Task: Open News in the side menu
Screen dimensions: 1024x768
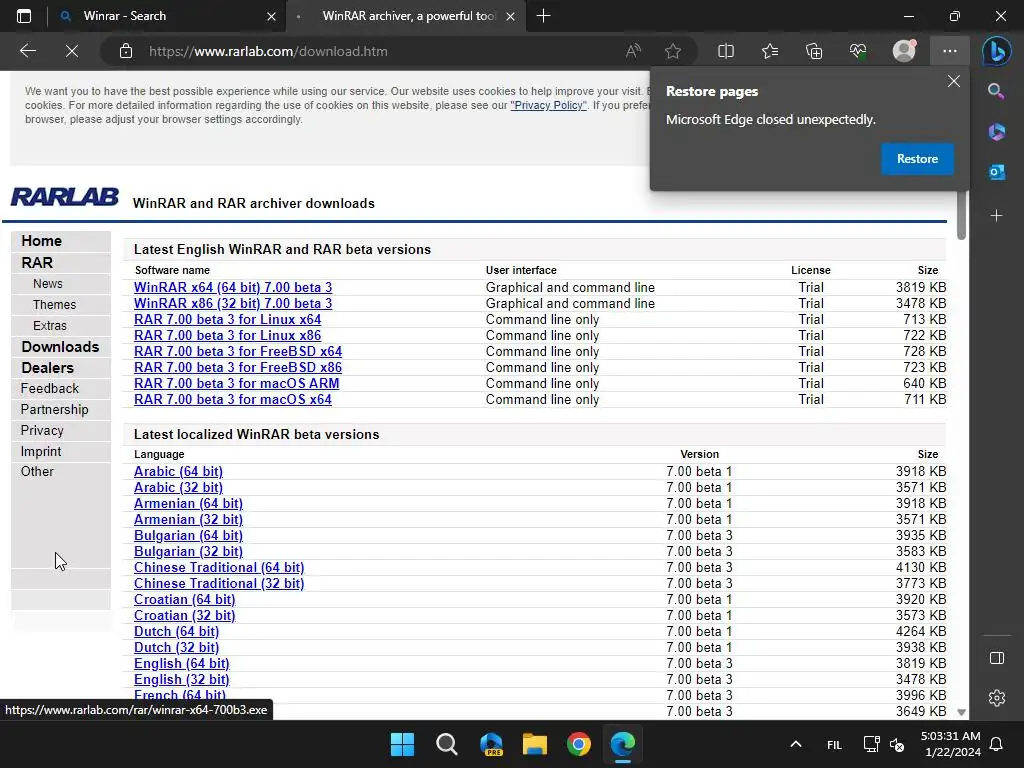Action: coord(48,283)
